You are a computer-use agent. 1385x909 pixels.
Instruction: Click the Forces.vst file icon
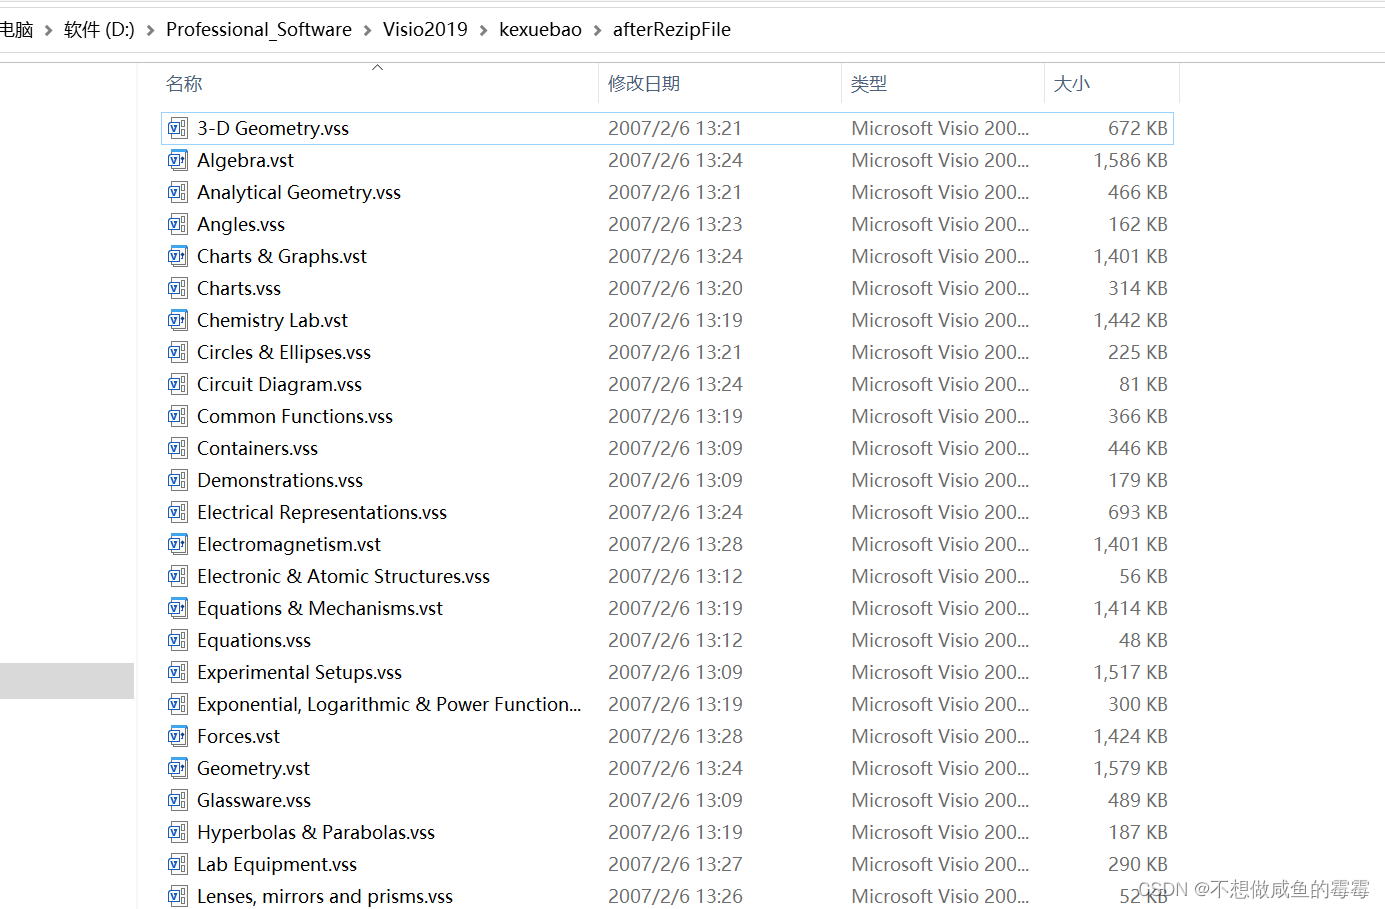click(x=177, y=736)
